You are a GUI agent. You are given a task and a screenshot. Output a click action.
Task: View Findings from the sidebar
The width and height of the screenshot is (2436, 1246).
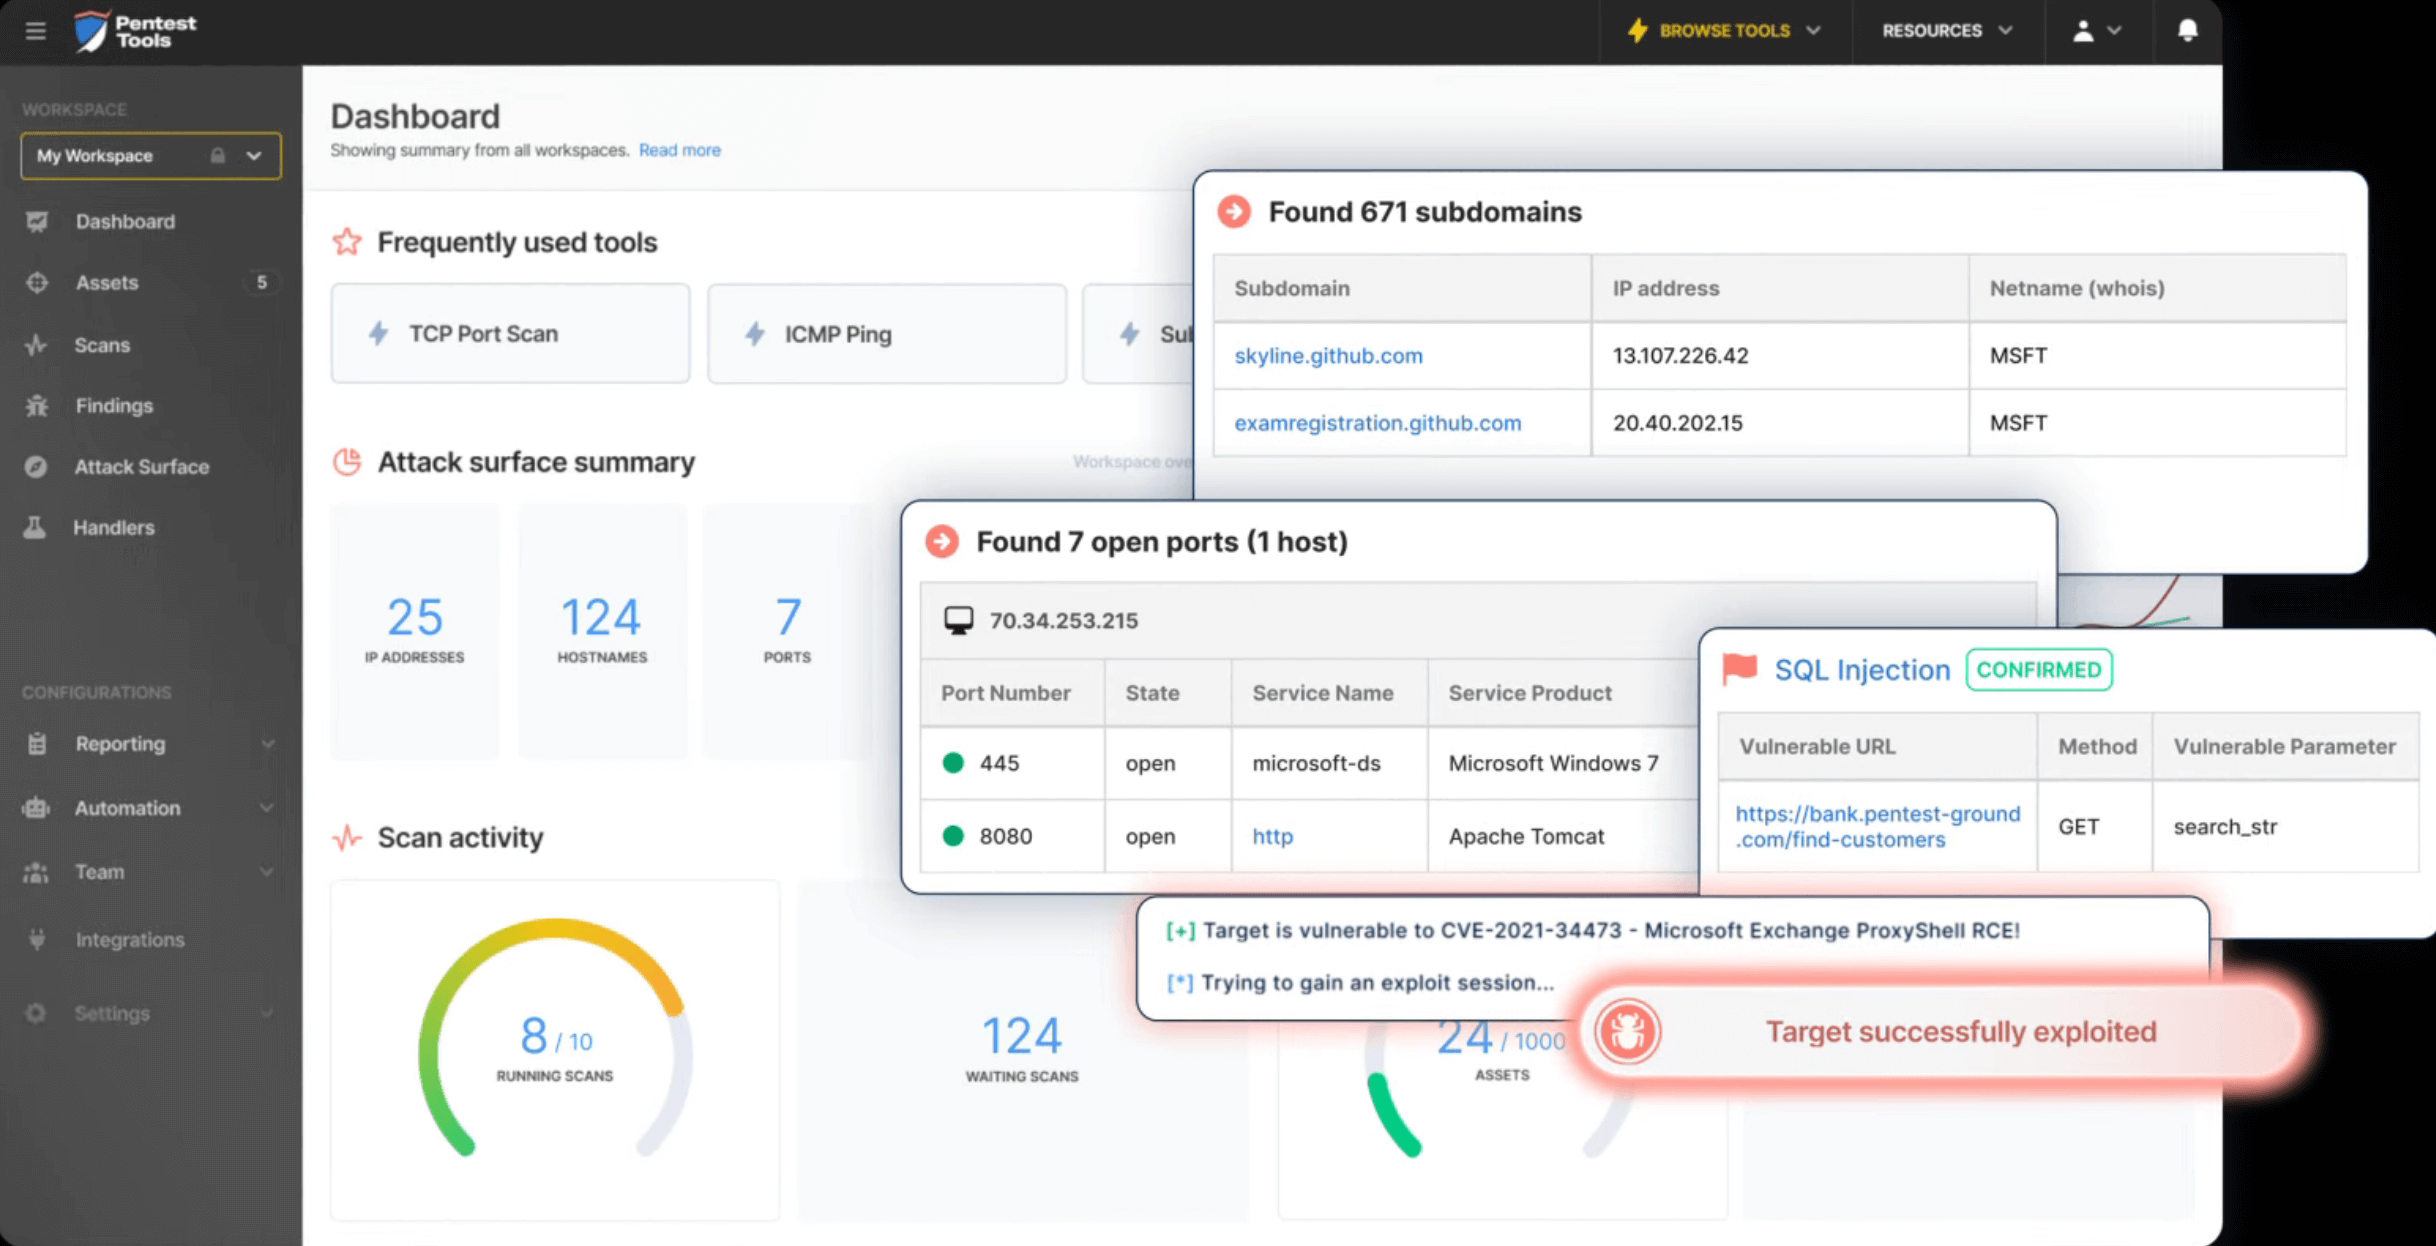(x=113, y=405)
